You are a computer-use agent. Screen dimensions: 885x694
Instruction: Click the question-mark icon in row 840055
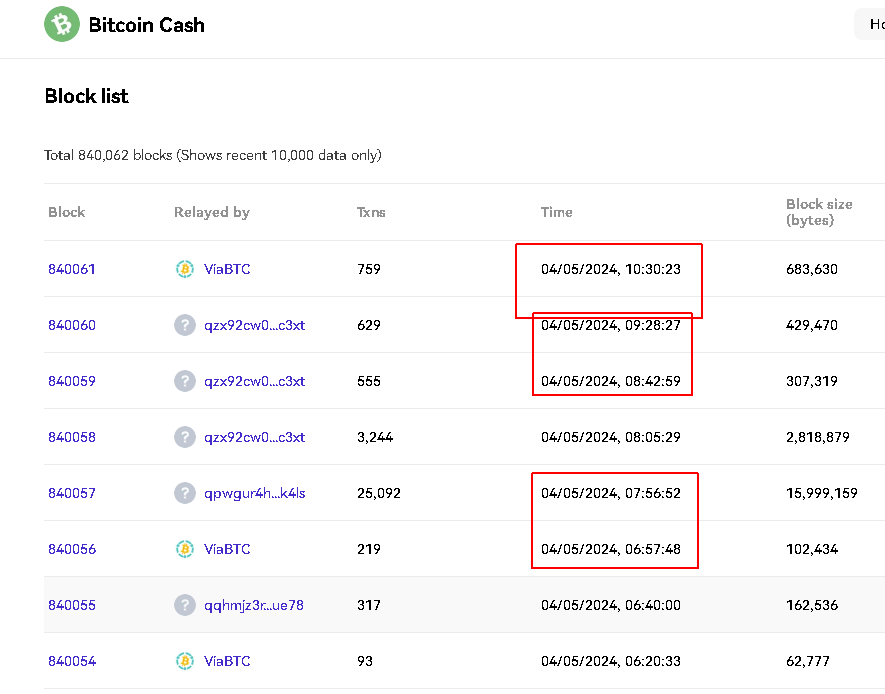pyautogui.click(x=185, y=605)
